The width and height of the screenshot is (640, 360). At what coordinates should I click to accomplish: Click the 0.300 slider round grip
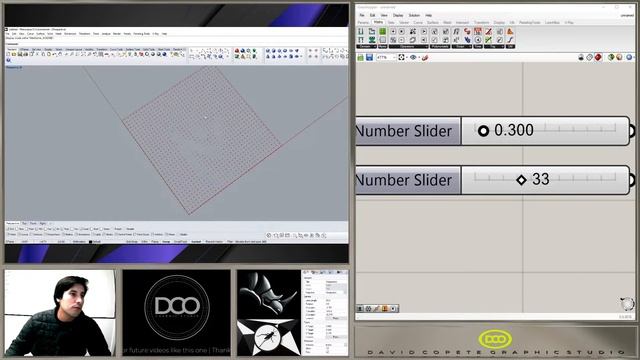tap(483, 131)
